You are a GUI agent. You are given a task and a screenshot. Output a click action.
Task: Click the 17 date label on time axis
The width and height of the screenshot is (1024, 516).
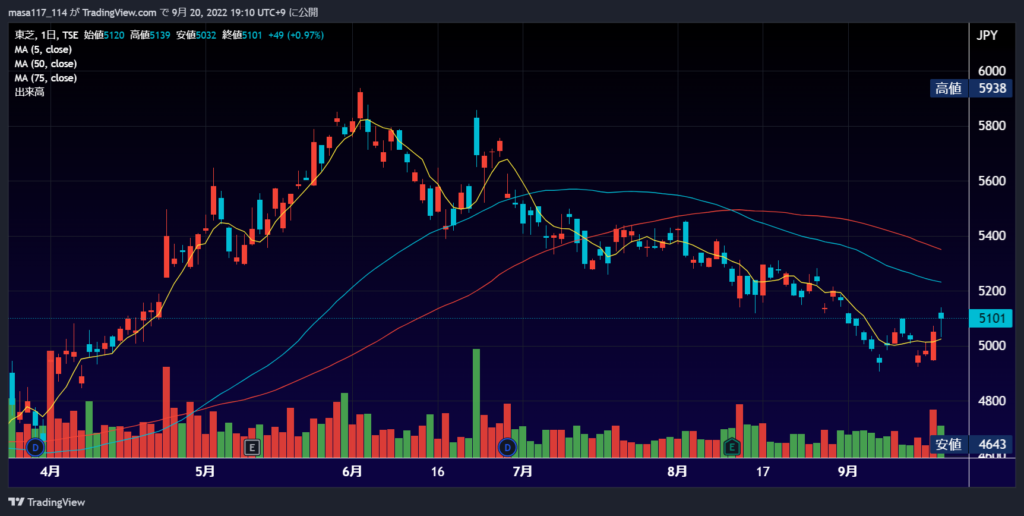762,471
